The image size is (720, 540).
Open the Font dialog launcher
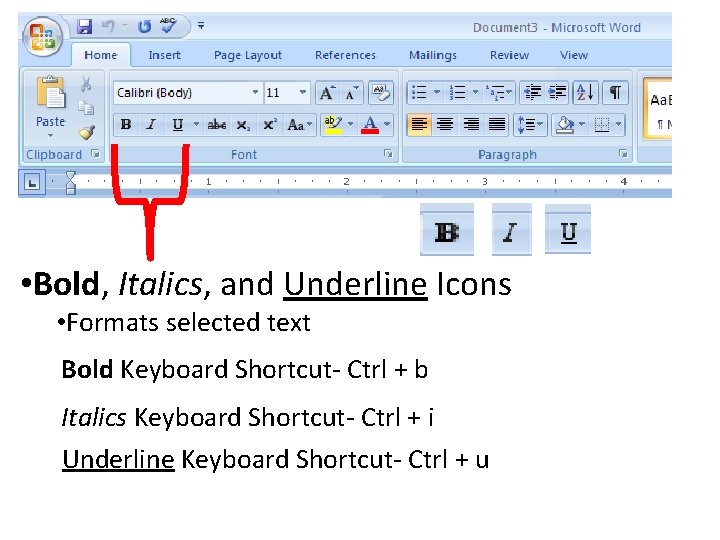(388, 154)
